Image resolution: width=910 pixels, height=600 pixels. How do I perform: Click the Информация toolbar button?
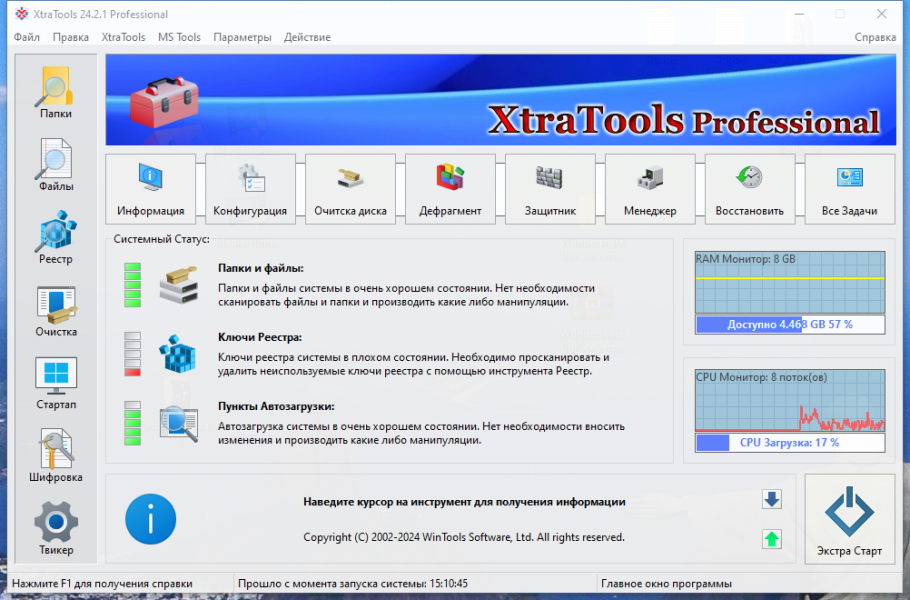(x=151, y=189)
